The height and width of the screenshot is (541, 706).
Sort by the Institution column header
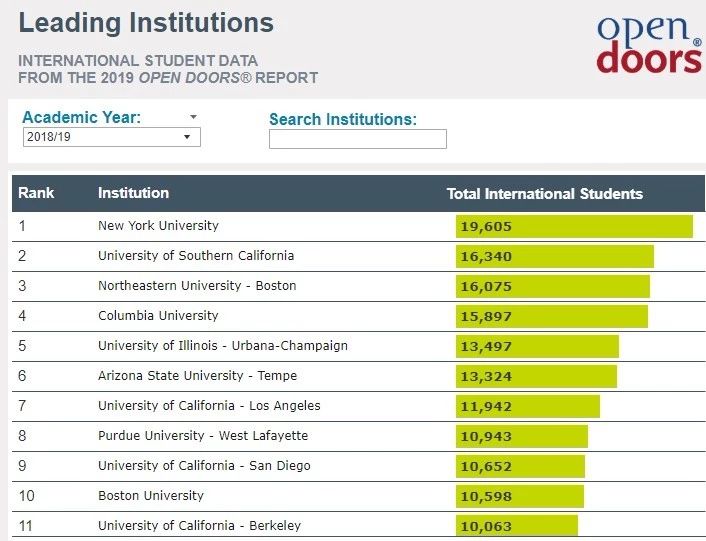tap(133, 193)
